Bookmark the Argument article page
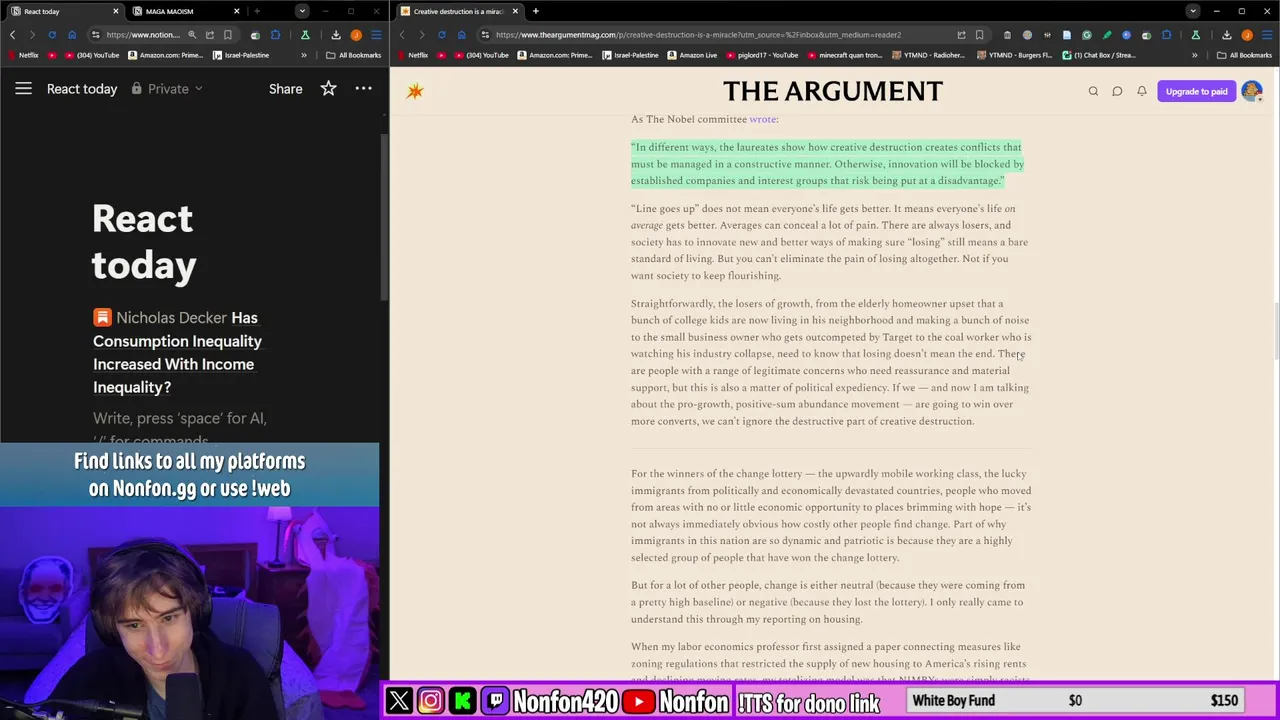 (x=979, y=35)
